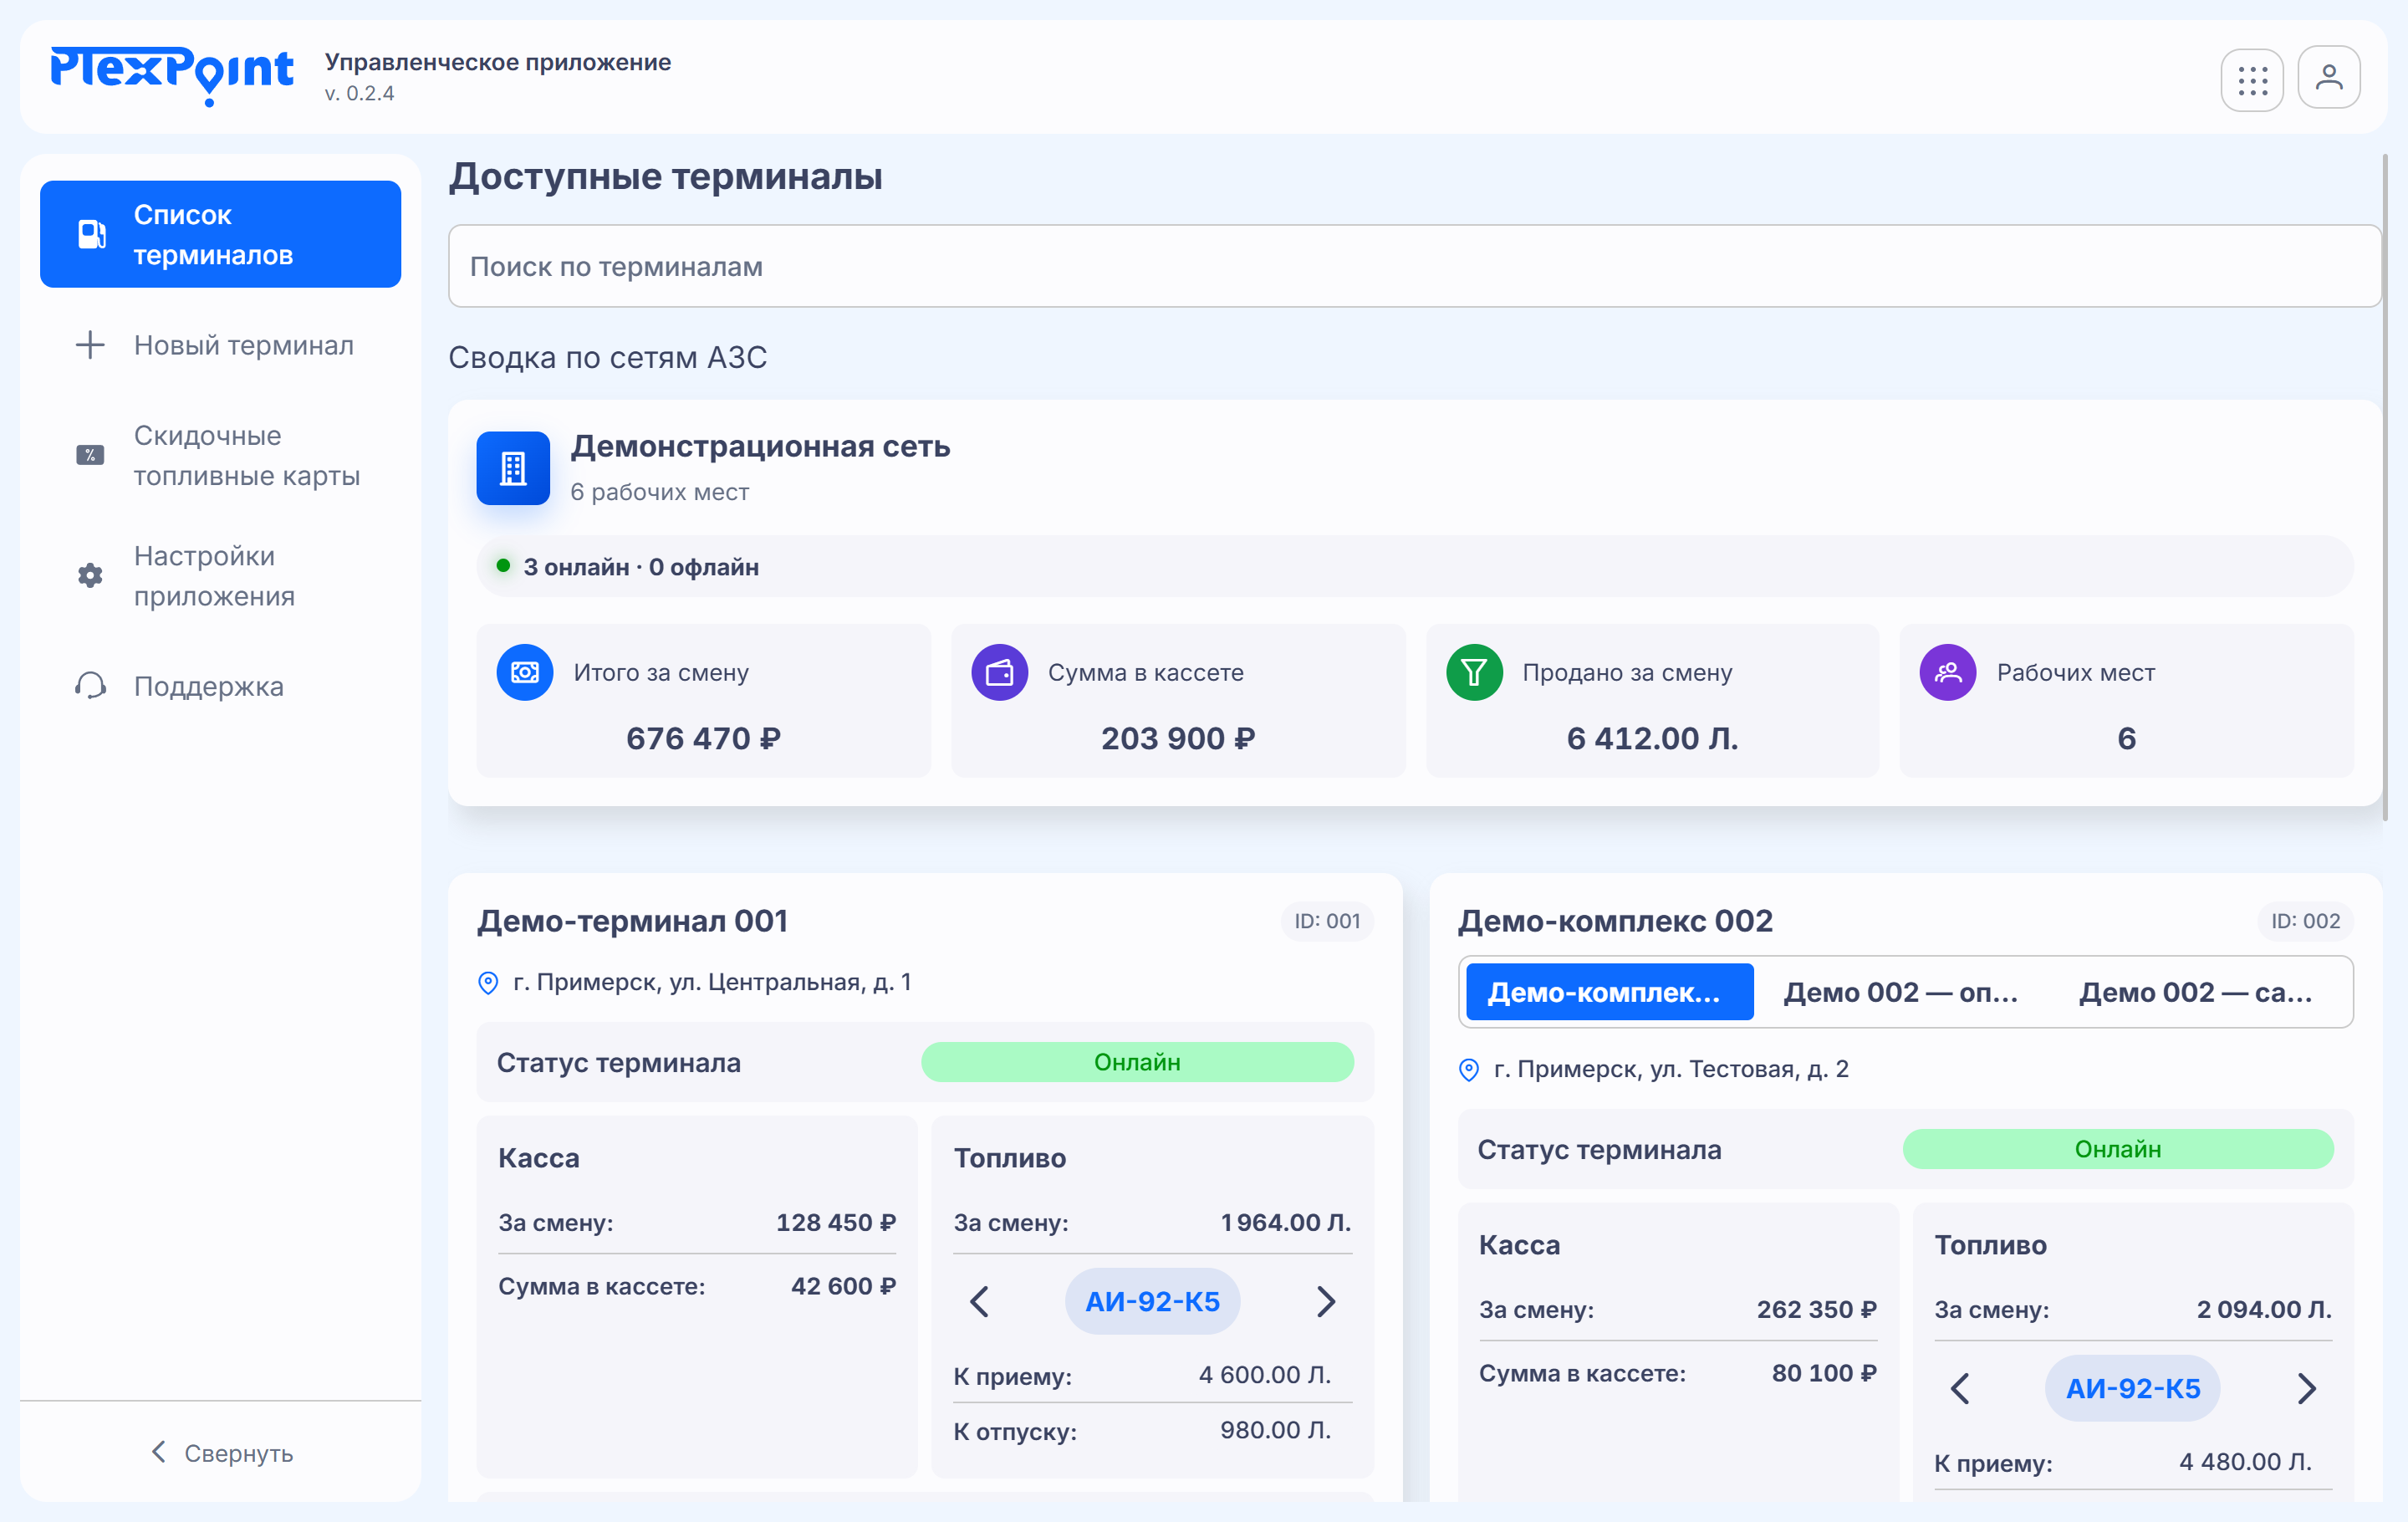The image size is (2408, 1522).
Task: Click the 4 480.00 Л. К приему value
Action: 2246,1462
